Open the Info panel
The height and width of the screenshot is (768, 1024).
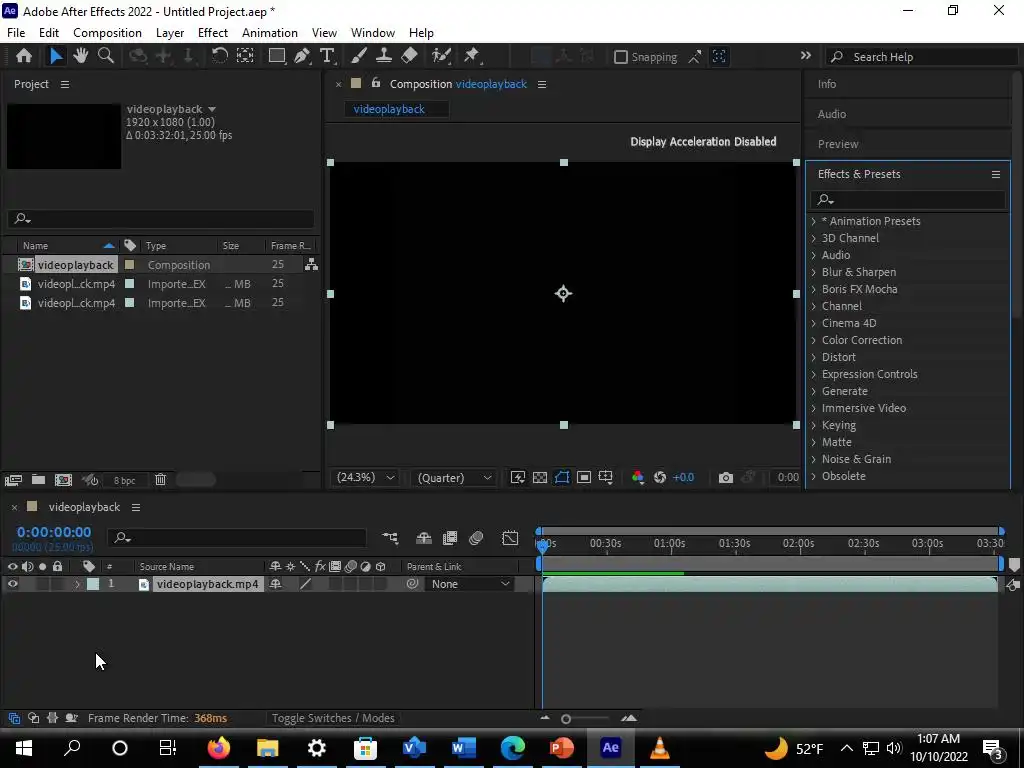point(827,84)
